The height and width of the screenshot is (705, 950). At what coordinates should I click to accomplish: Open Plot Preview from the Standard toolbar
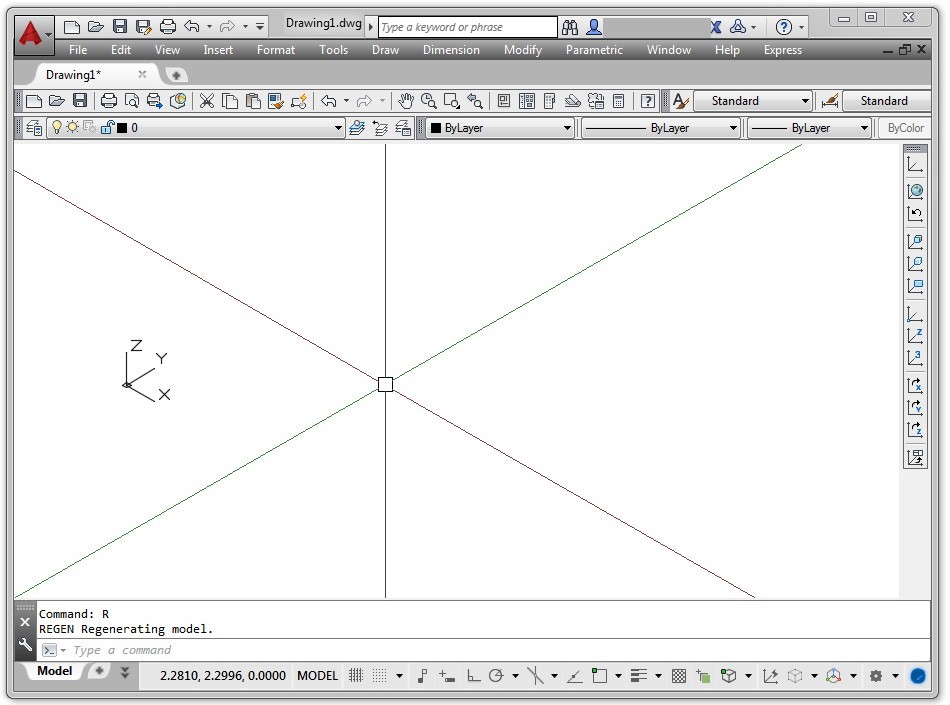pos(131,101)
